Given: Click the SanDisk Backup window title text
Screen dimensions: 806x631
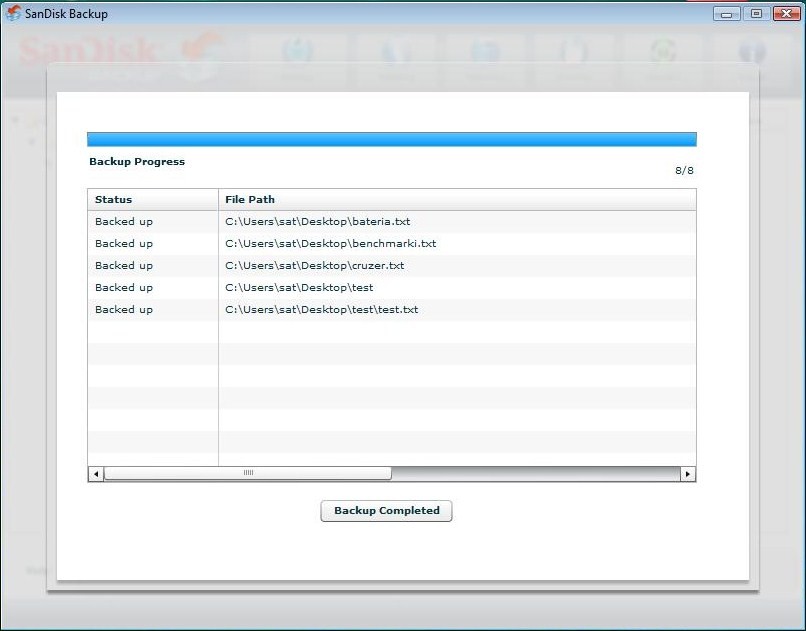Looking at the screenshot, I should tap(66, 13).
